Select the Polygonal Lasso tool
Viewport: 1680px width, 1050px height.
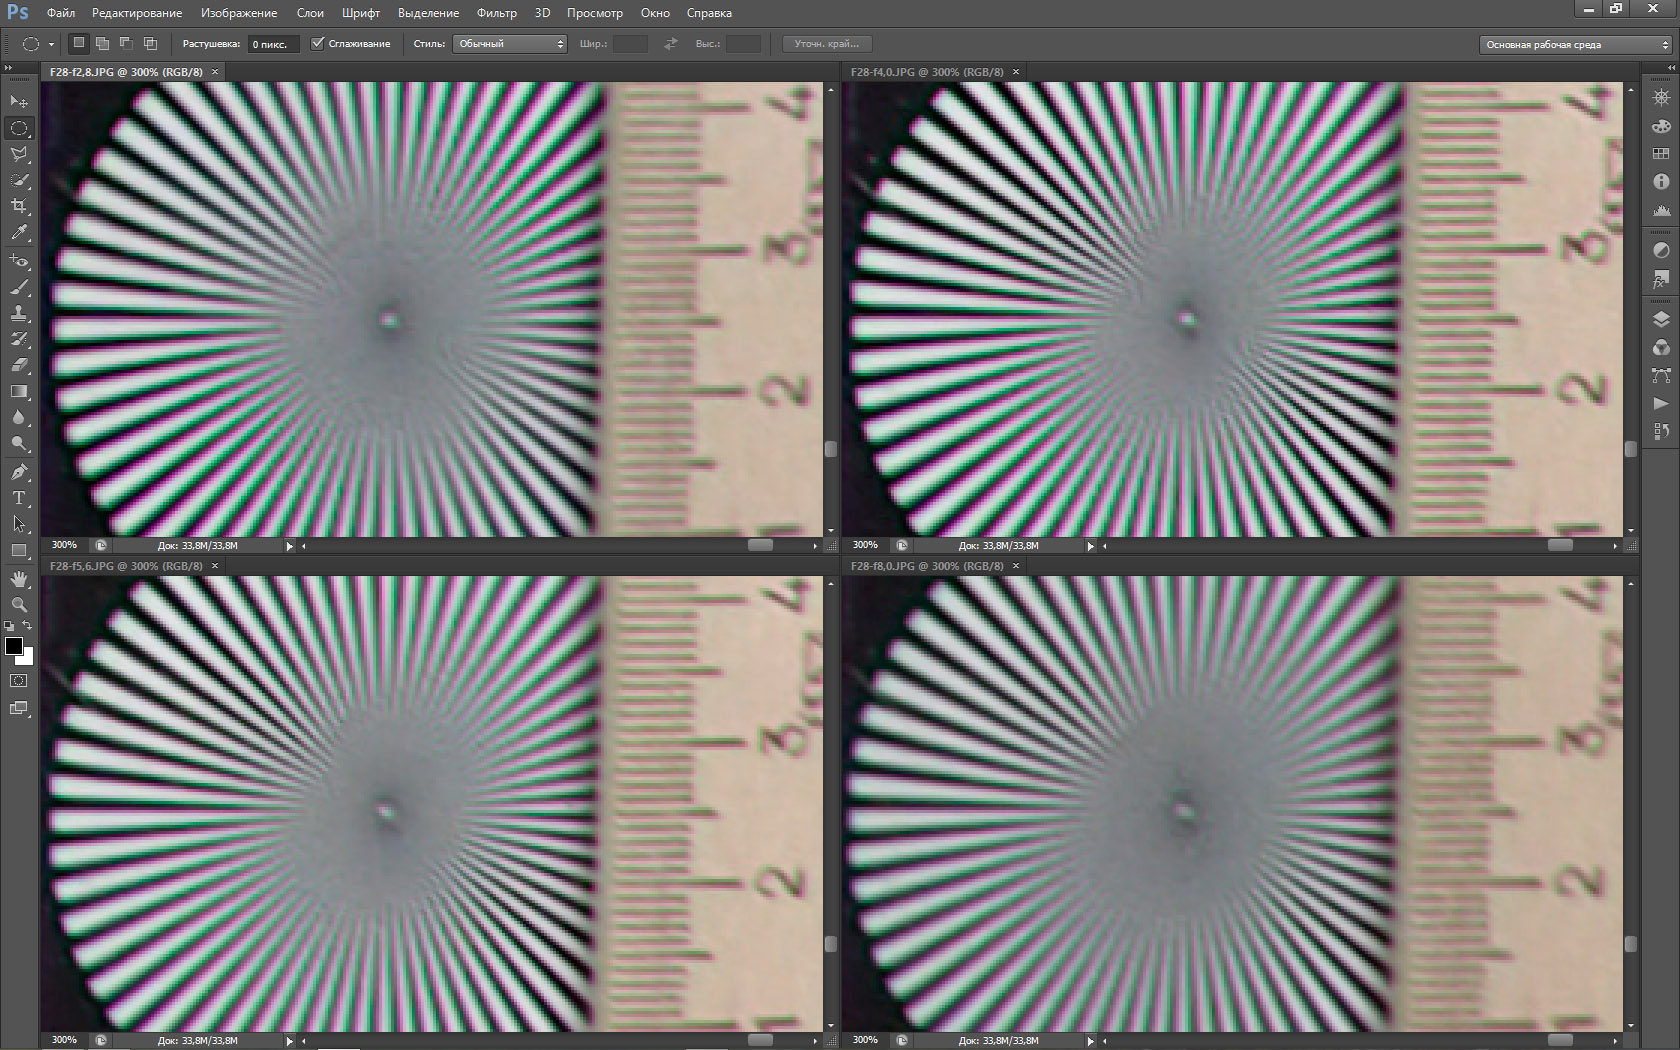19,154
